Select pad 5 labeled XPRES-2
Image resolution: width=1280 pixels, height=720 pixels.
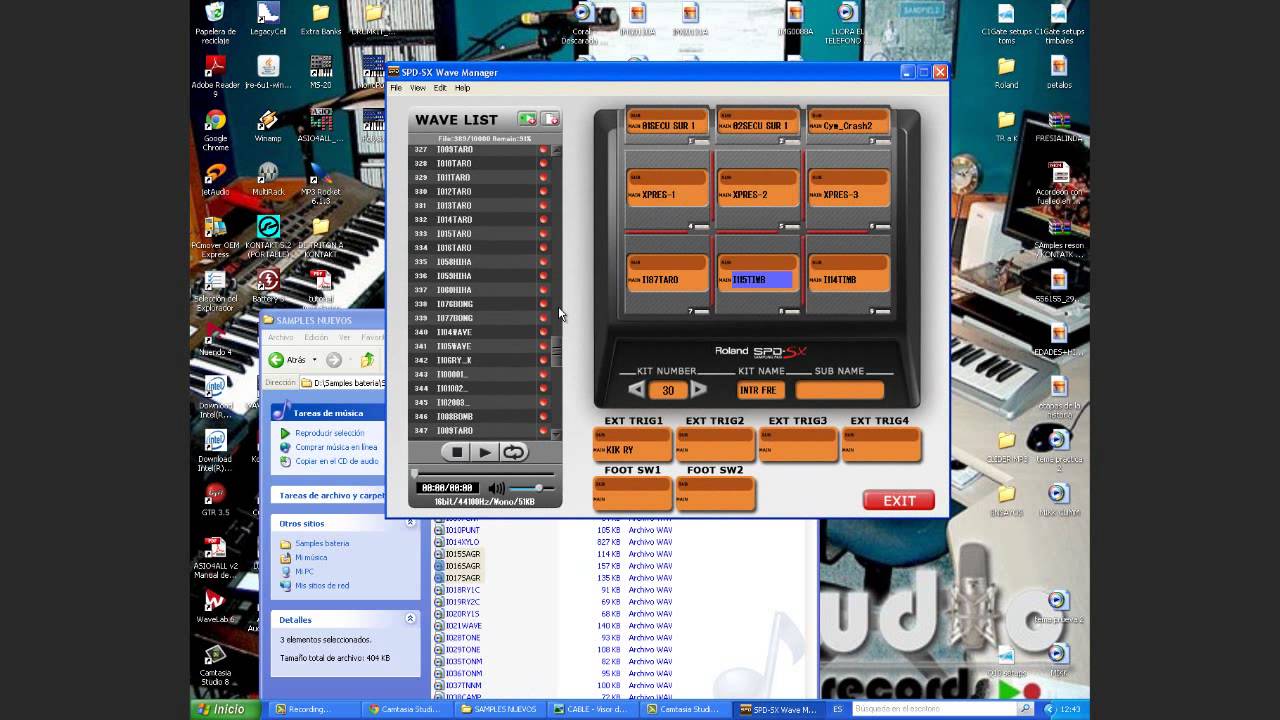[758, 189]
